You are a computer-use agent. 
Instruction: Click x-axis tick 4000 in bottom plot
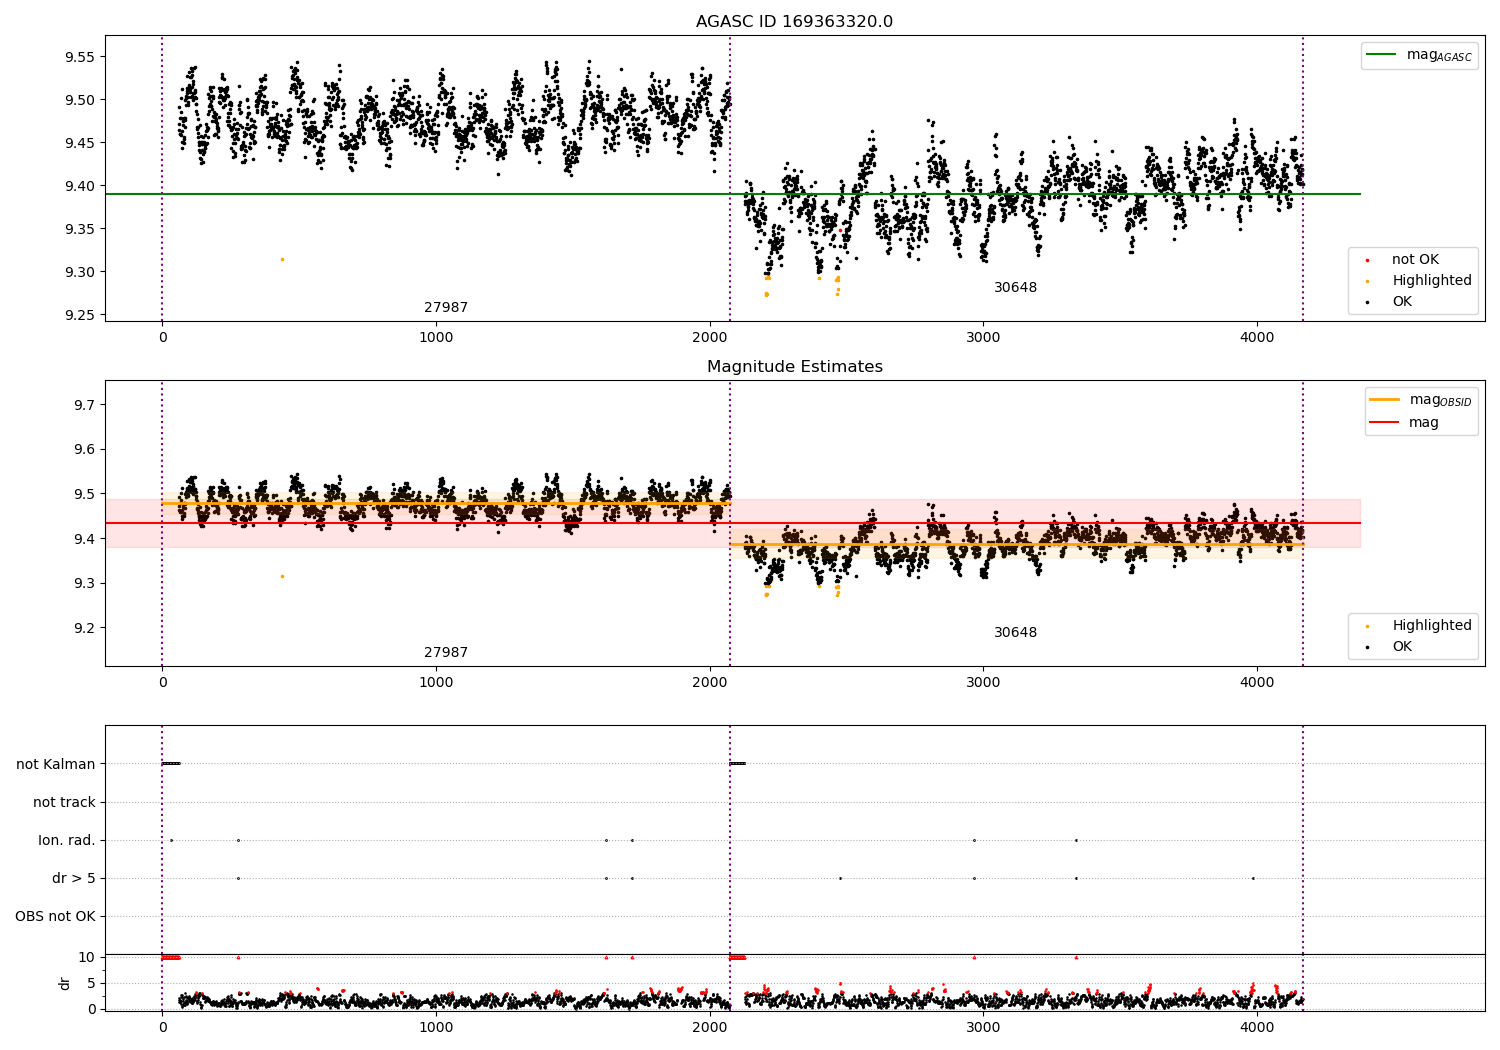click(1257, 1028)
